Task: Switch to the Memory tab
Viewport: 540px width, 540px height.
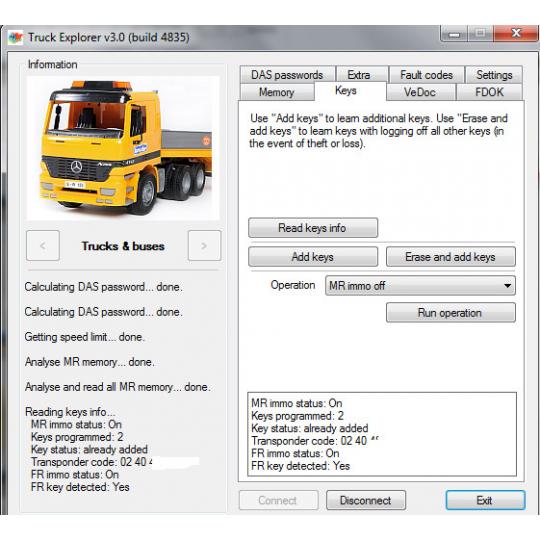Action: click(x=277, y=92)
